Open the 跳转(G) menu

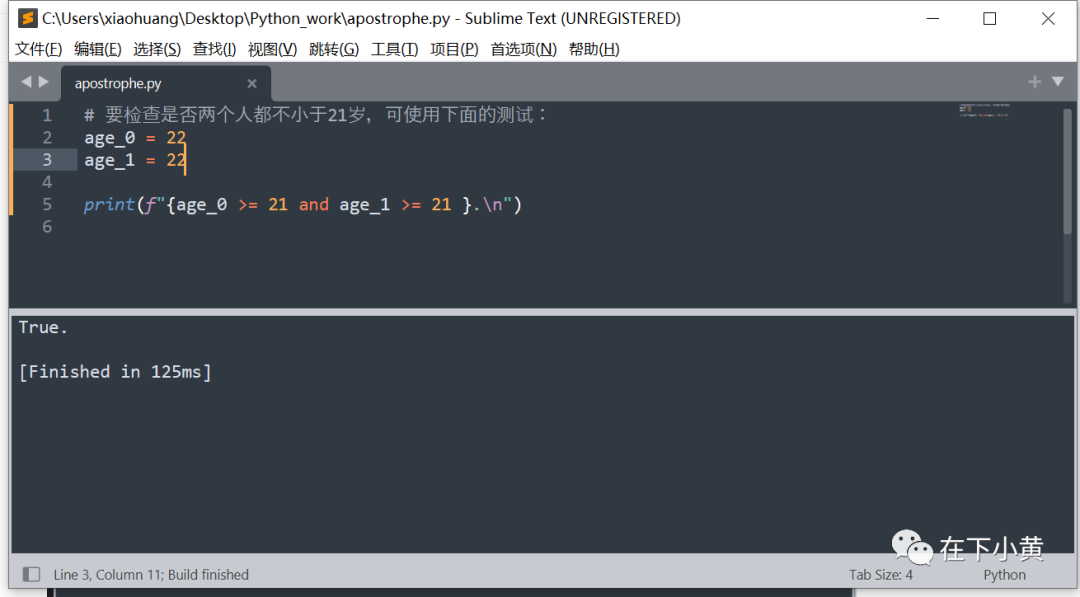(x=334, y=50)
